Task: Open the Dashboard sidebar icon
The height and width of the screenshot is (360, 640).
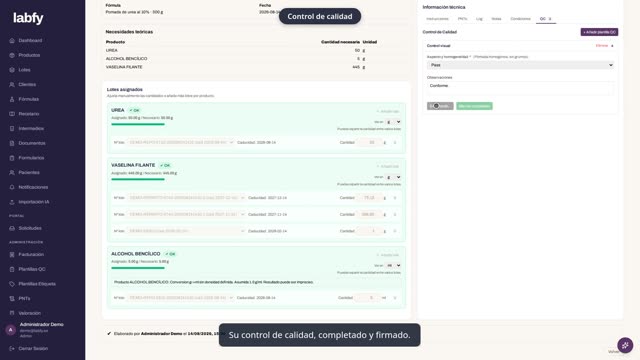Action: (x=12, y=40)
